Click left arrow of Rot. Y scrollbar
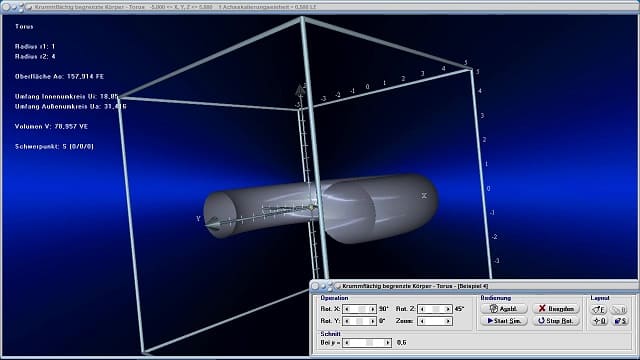The image size is (640, 360). (347, 321)
